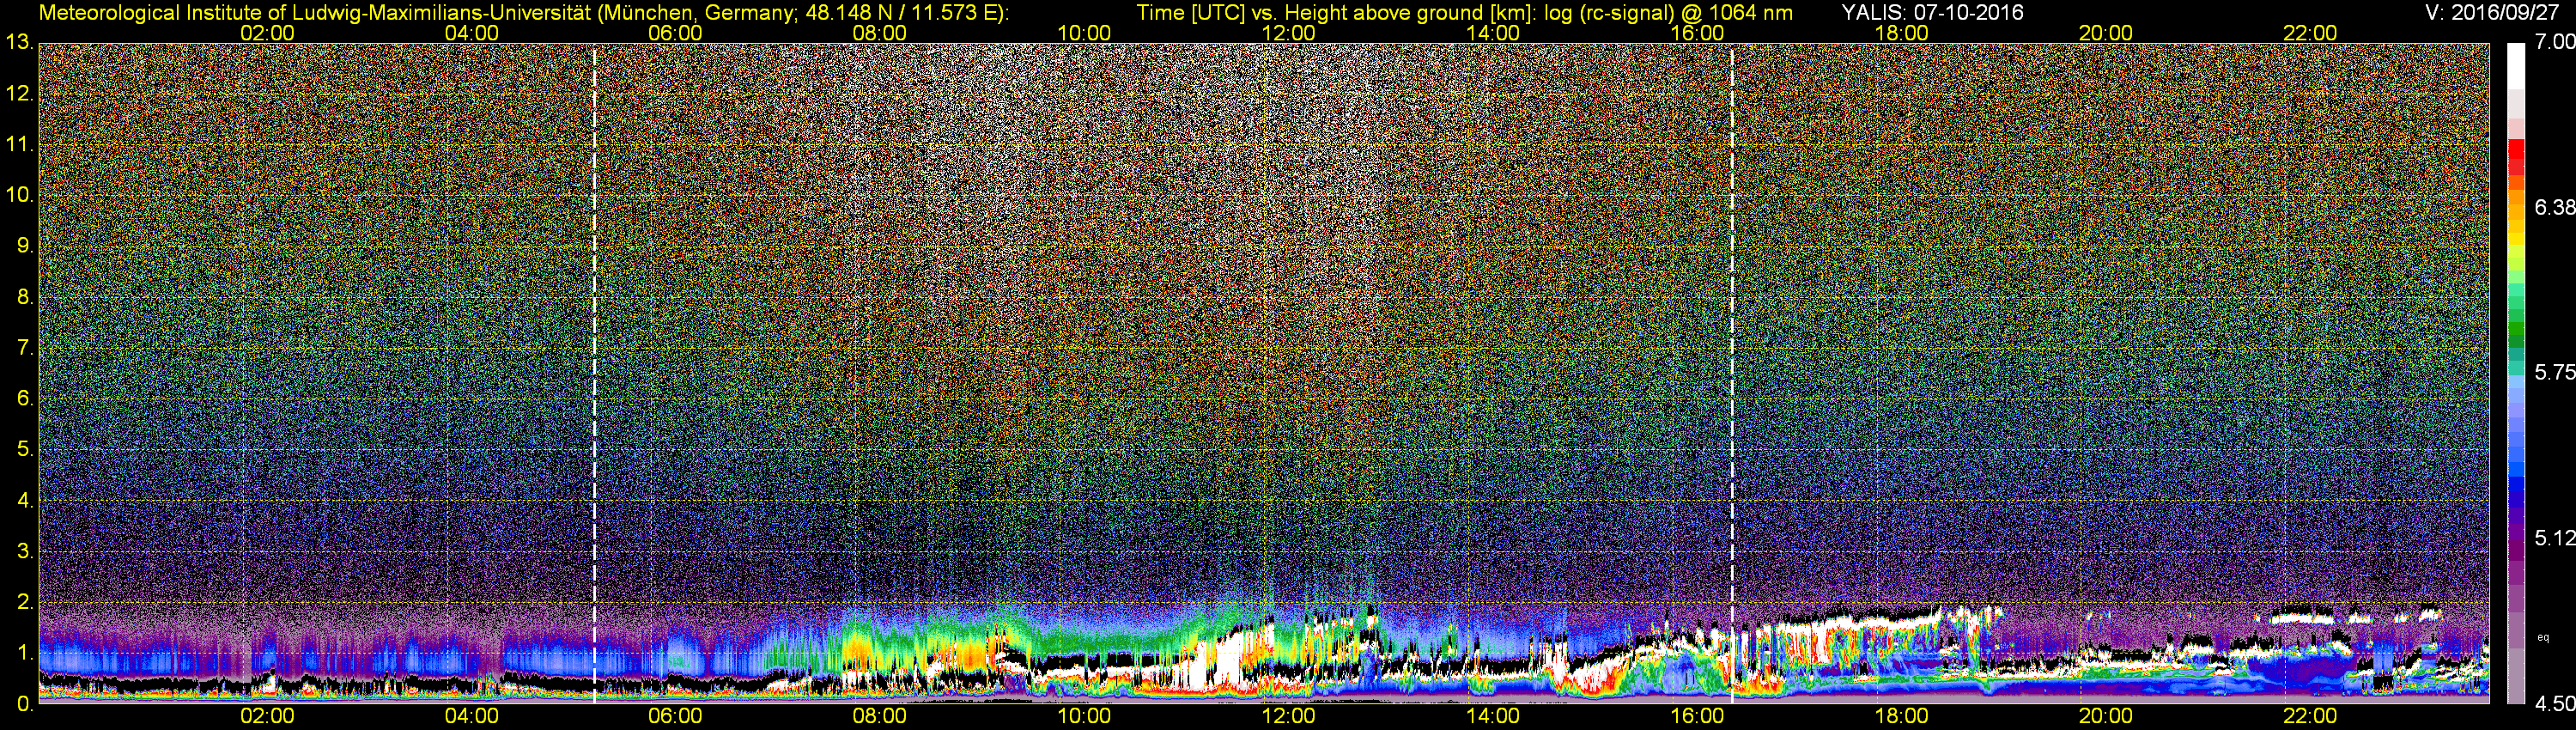2576x730 pixels.
Task: Click the 12:00 label on the bottom time axis
Action: [x=1288, y=716]
